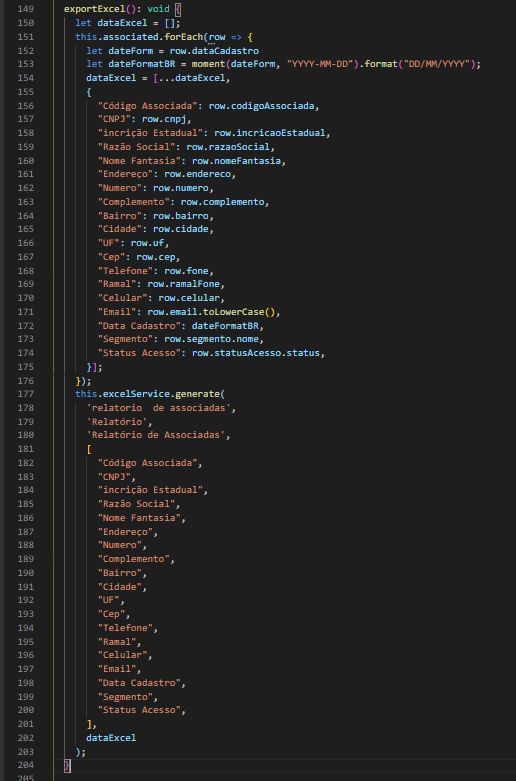Click row.razaoSocial on line 159

click(228, 147)
